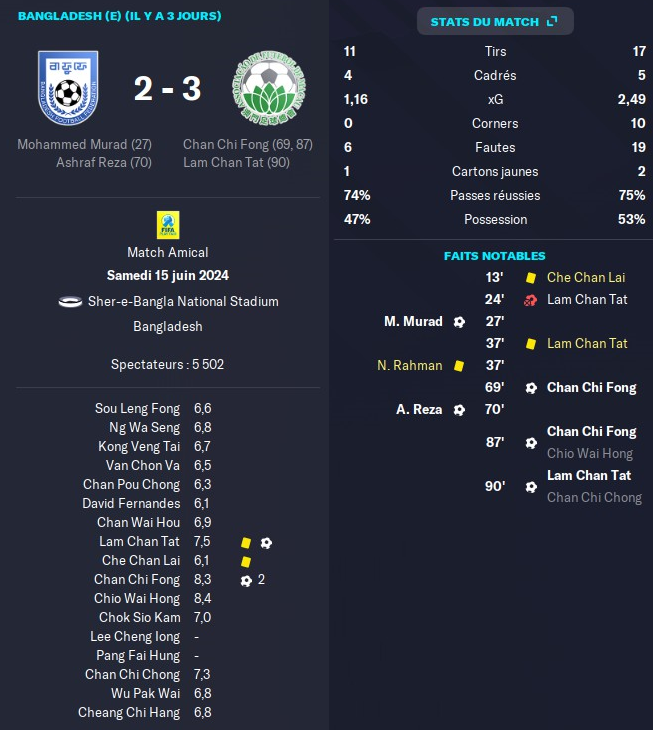Click the Bangladesh (E) match header

pos(119,16)
